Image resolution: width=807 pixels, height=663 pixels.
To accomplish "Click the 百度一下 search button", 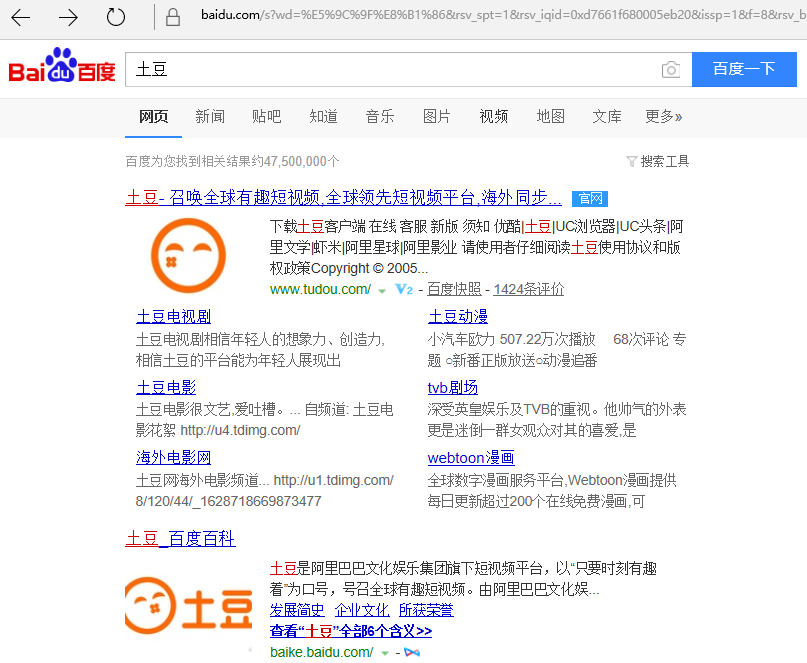I will 744,69.
